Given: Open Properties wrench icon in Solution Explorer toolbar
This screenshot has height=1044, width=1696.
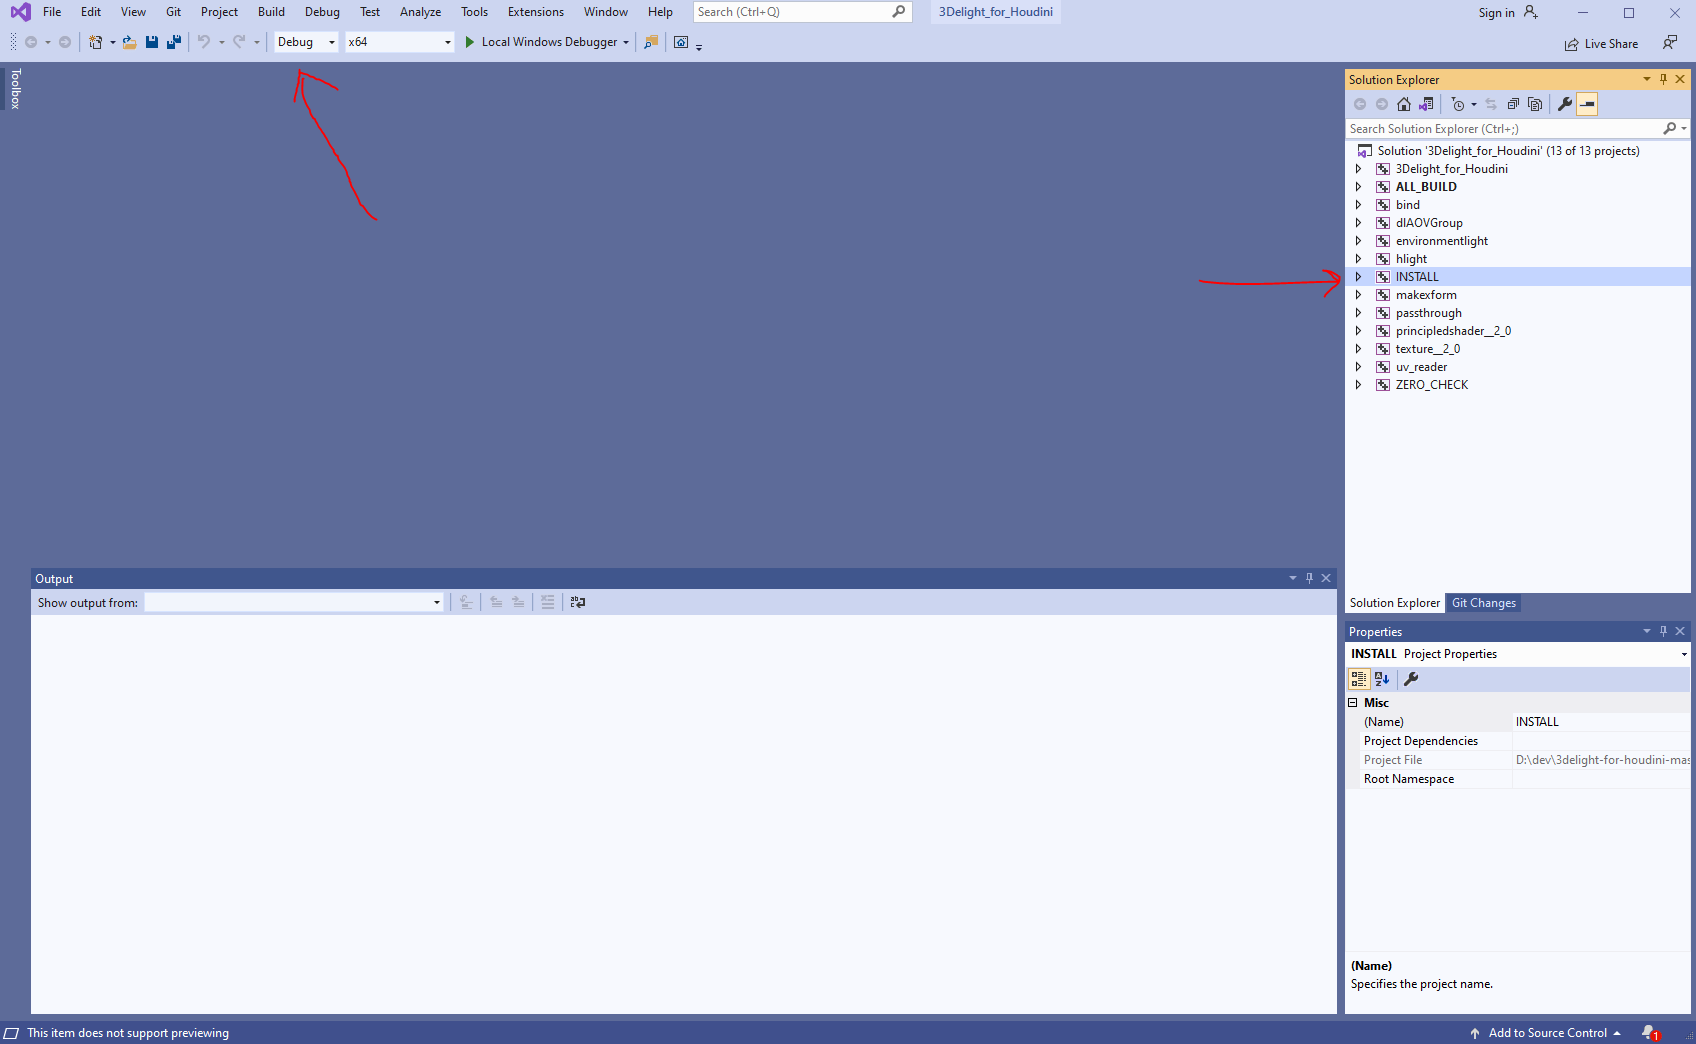Looking at the screenshot, I should [x=1565, y=104].
